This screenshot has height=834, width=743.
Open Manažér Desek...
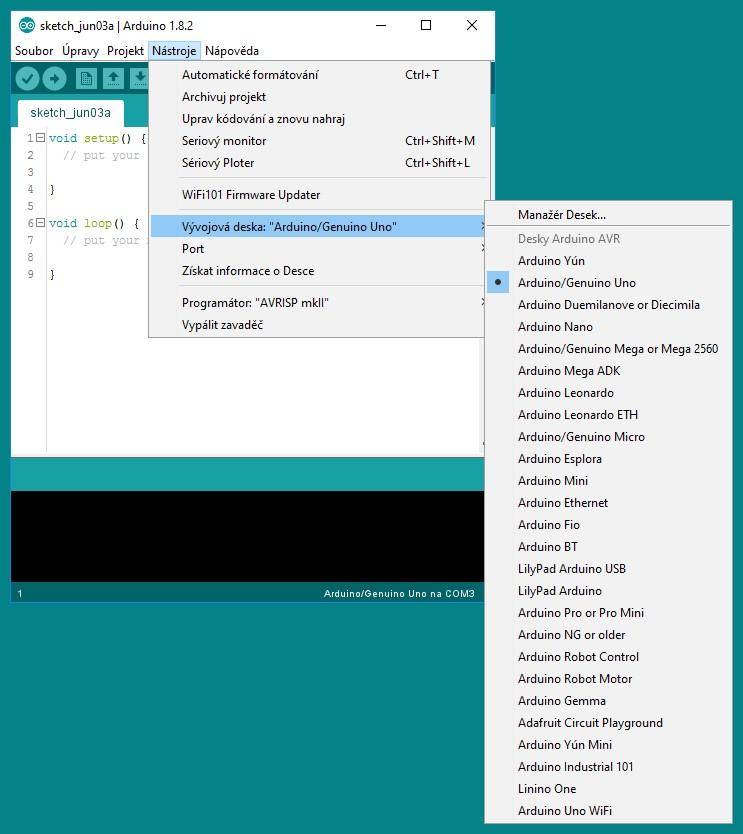coord(608,215)
